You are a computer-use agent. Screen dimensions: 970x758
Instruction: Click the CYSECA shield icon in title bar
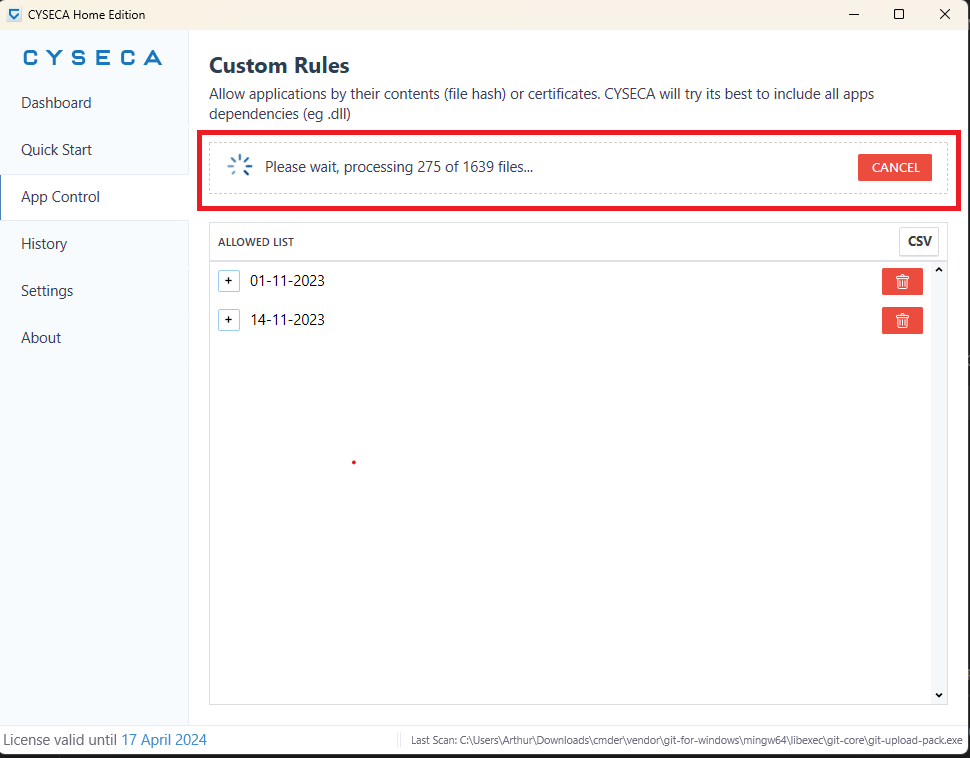[x=14, y=14]
